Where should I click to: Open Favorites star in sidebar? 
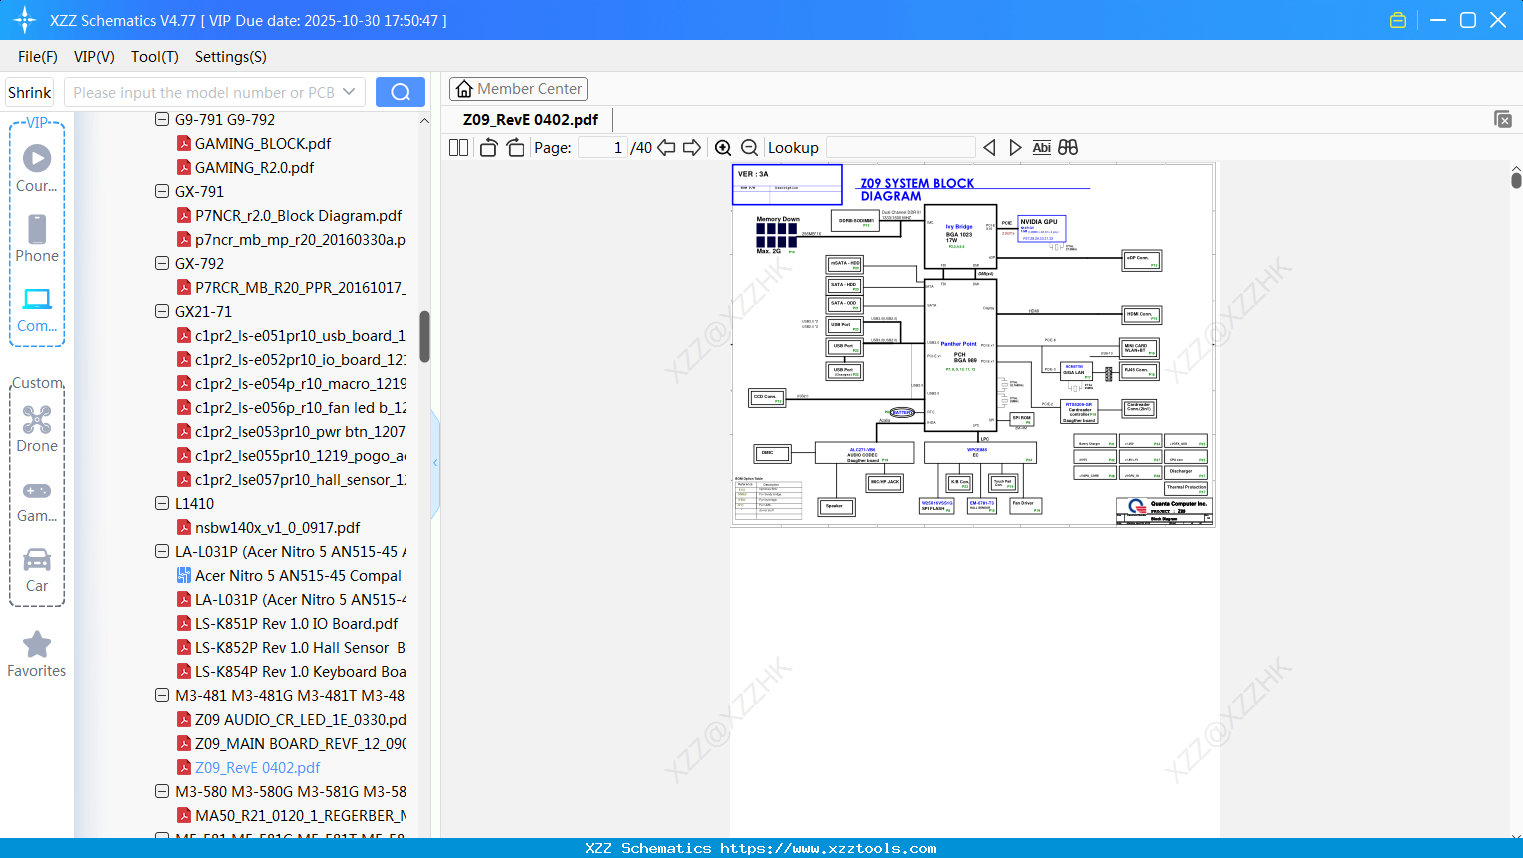tap(37, 654)
